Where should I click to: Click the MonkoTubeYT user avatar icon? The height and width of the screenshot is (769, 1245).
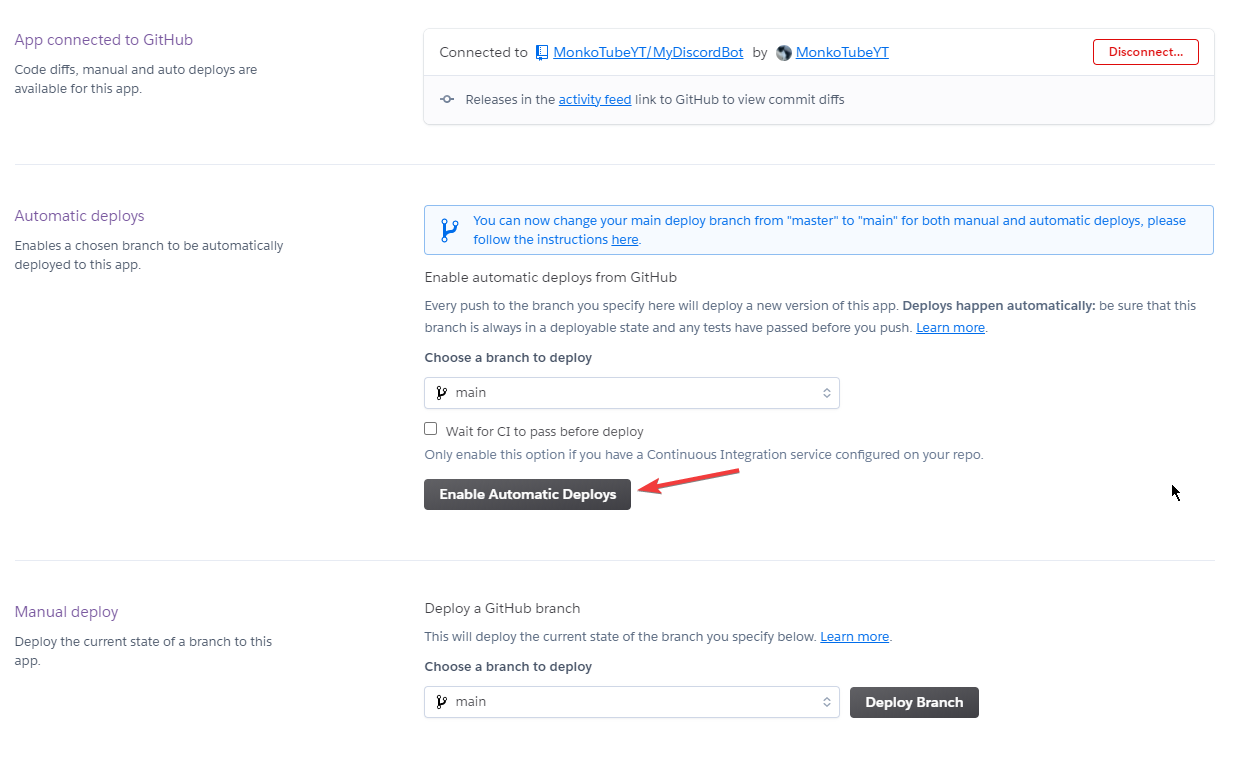[784, 53]
